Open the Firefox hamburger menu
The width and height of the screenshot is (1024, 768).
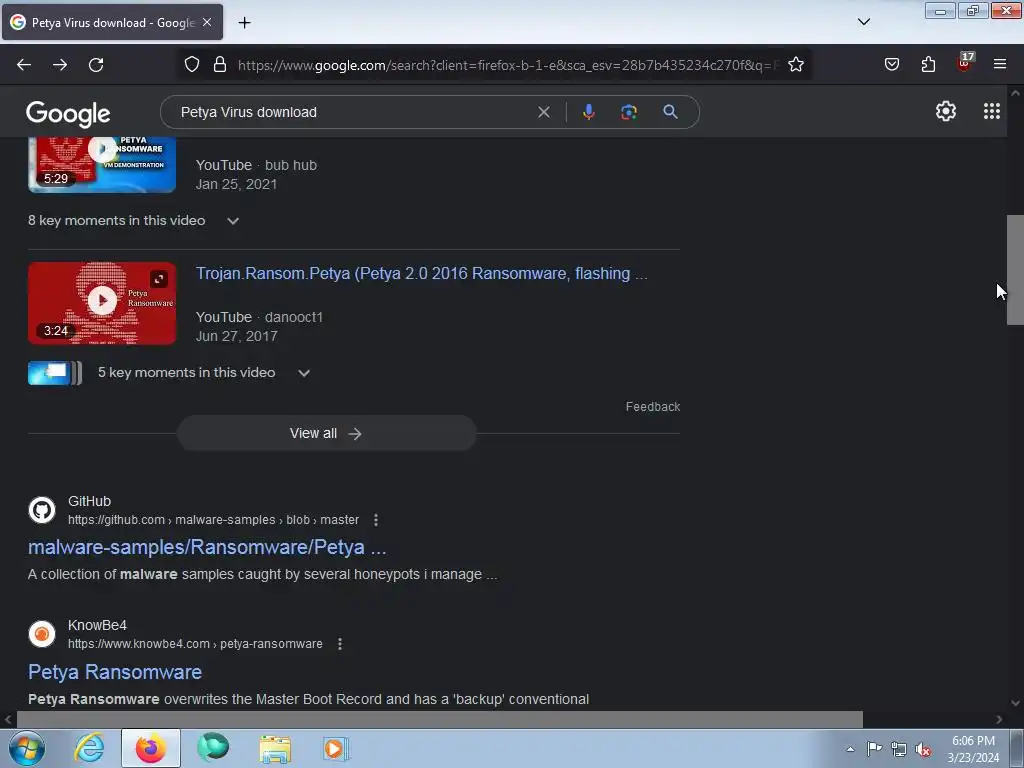tap(1000, 65)
